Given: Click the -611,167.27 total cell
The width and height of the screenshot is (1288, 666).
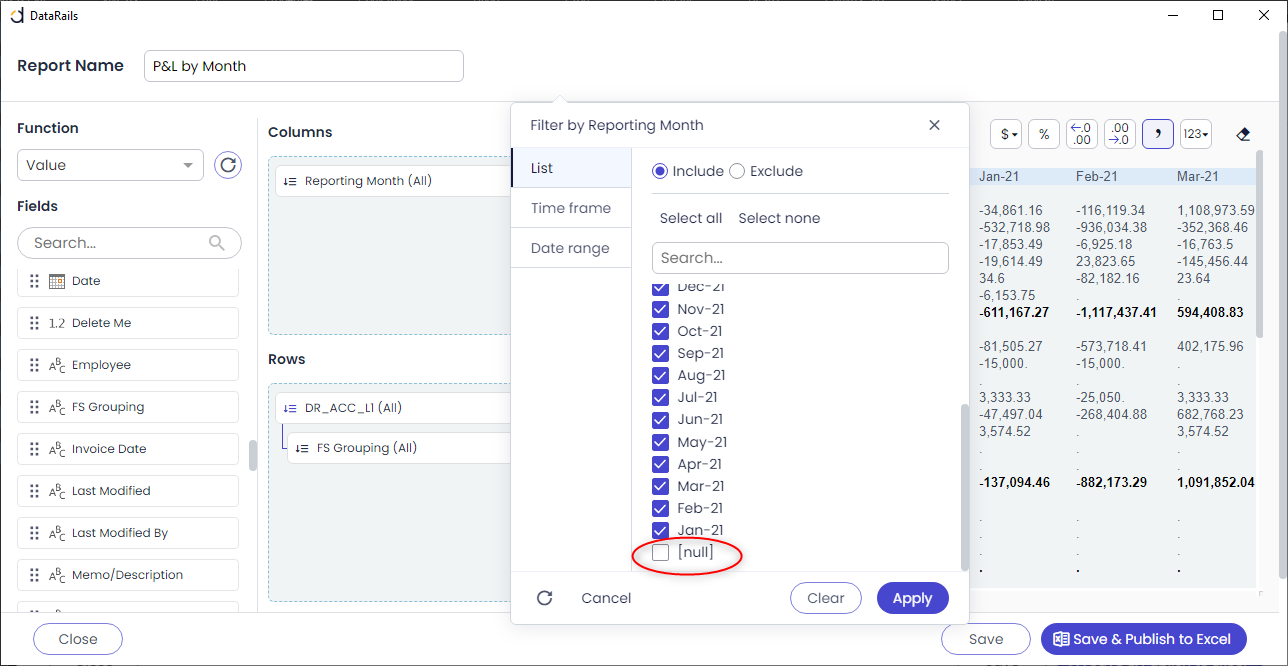Looking at the screenshot, I should pos(1014,312).
